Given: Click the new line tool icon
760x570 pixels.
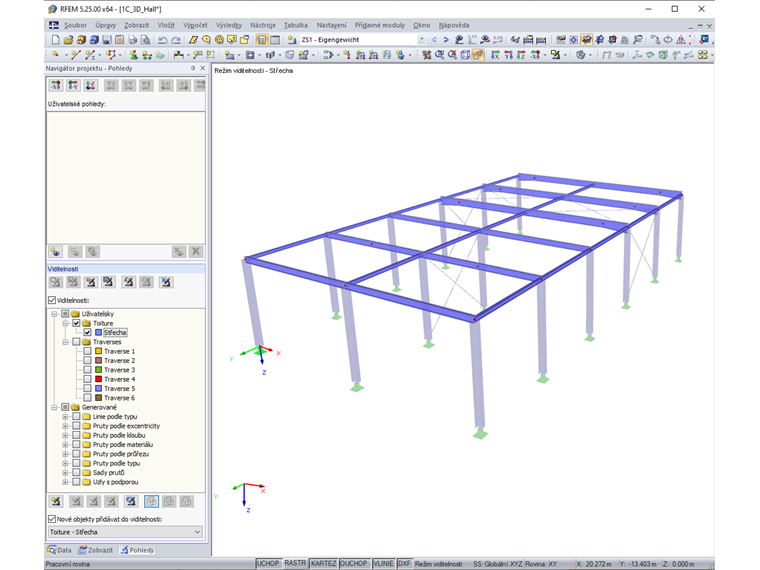Looking at the screenshot, I should [x=75, y=55].
